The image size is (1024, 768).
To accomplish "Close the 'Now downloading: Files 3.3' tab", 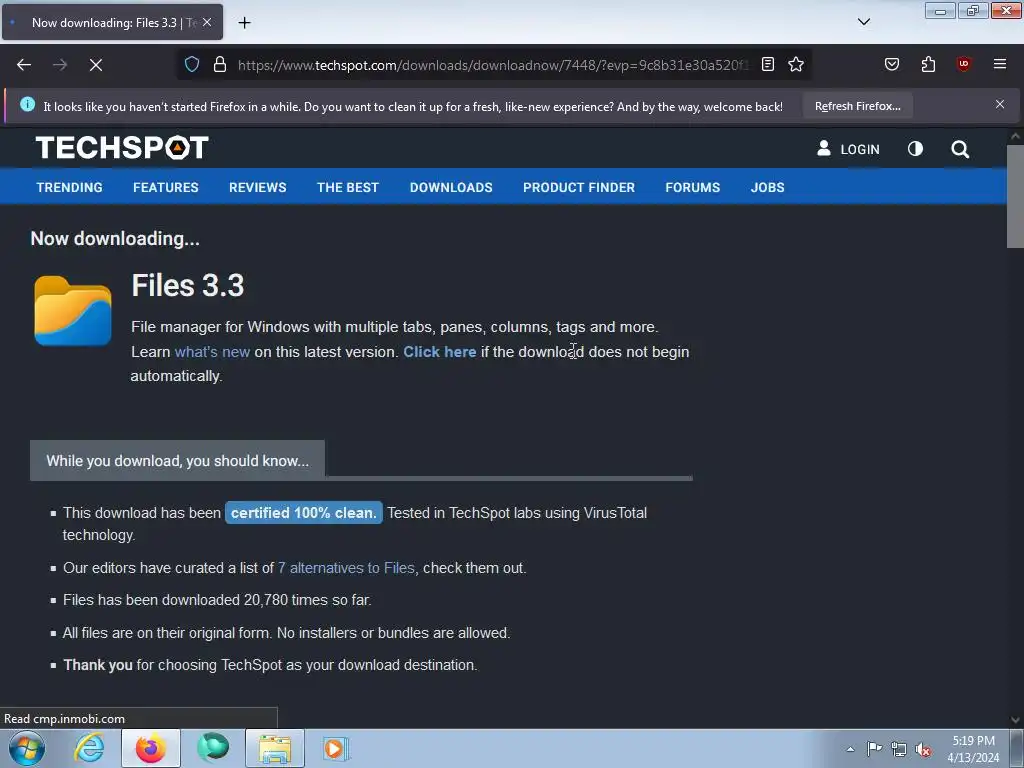I will click(207, 22).
